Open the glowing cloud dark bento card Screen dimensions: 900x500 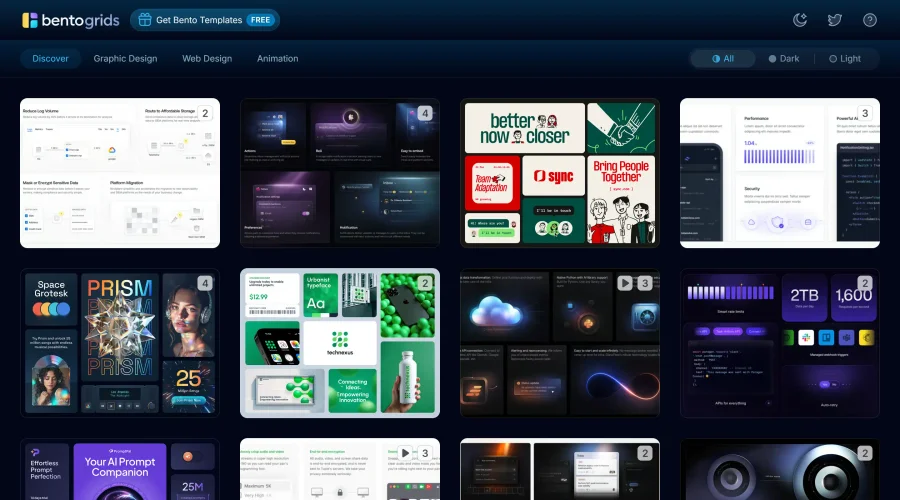click(x=560, y=343)
